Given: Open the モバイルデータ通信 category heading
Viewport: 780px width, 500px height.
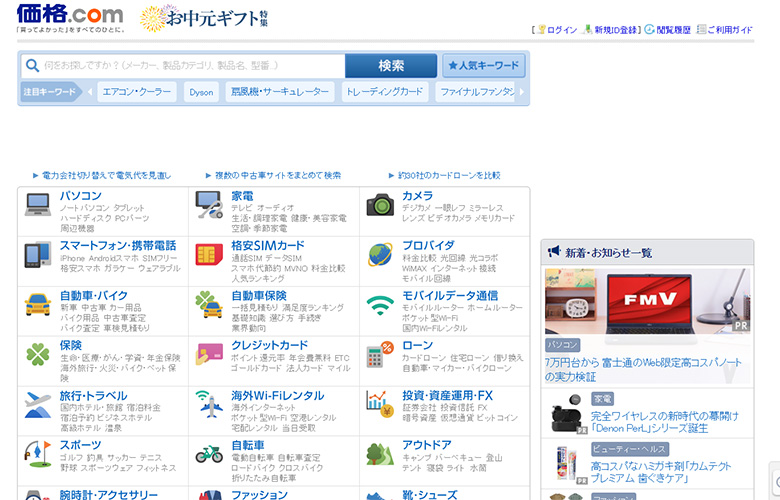Looking at the screenshot, I should [450, 296].
